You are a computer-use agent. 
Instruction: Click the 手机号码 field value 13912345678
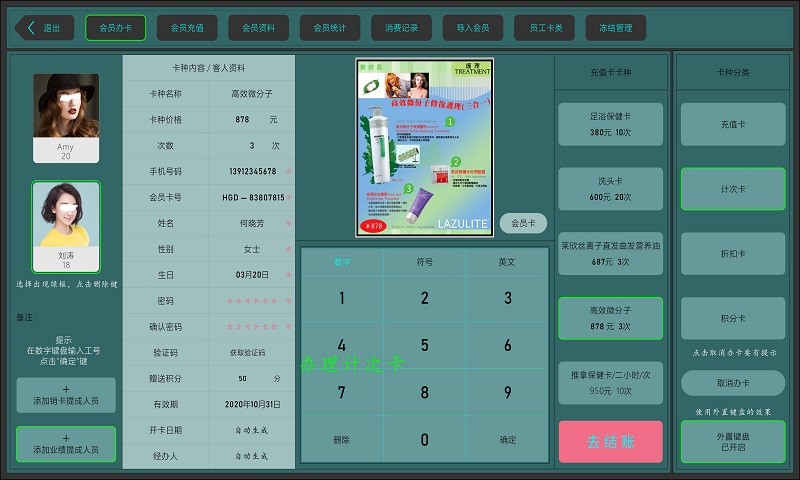click(252, 171)
